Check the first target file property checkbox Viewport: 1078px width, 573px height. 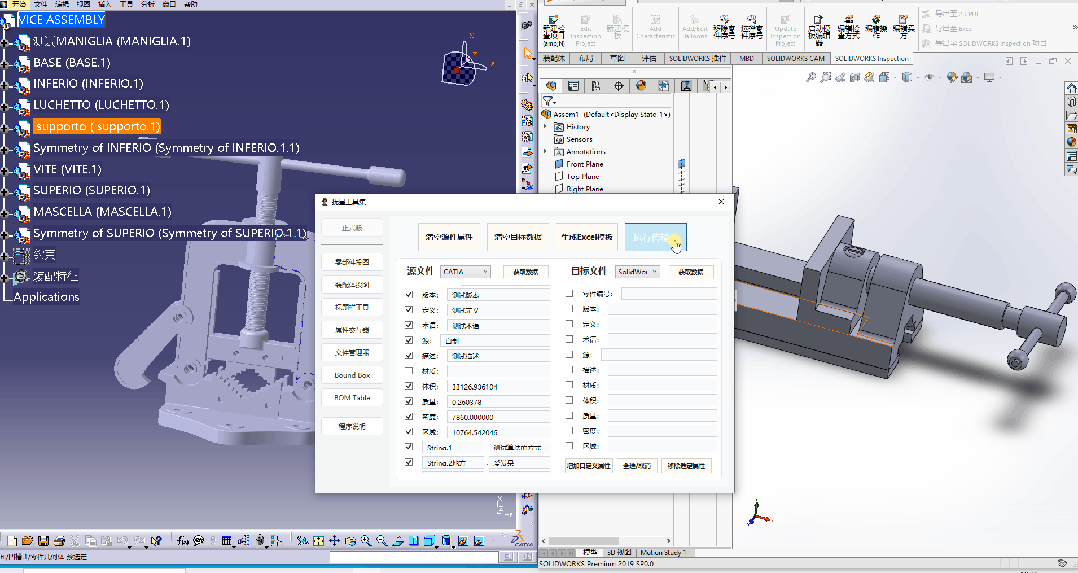[x=570, y=295]
